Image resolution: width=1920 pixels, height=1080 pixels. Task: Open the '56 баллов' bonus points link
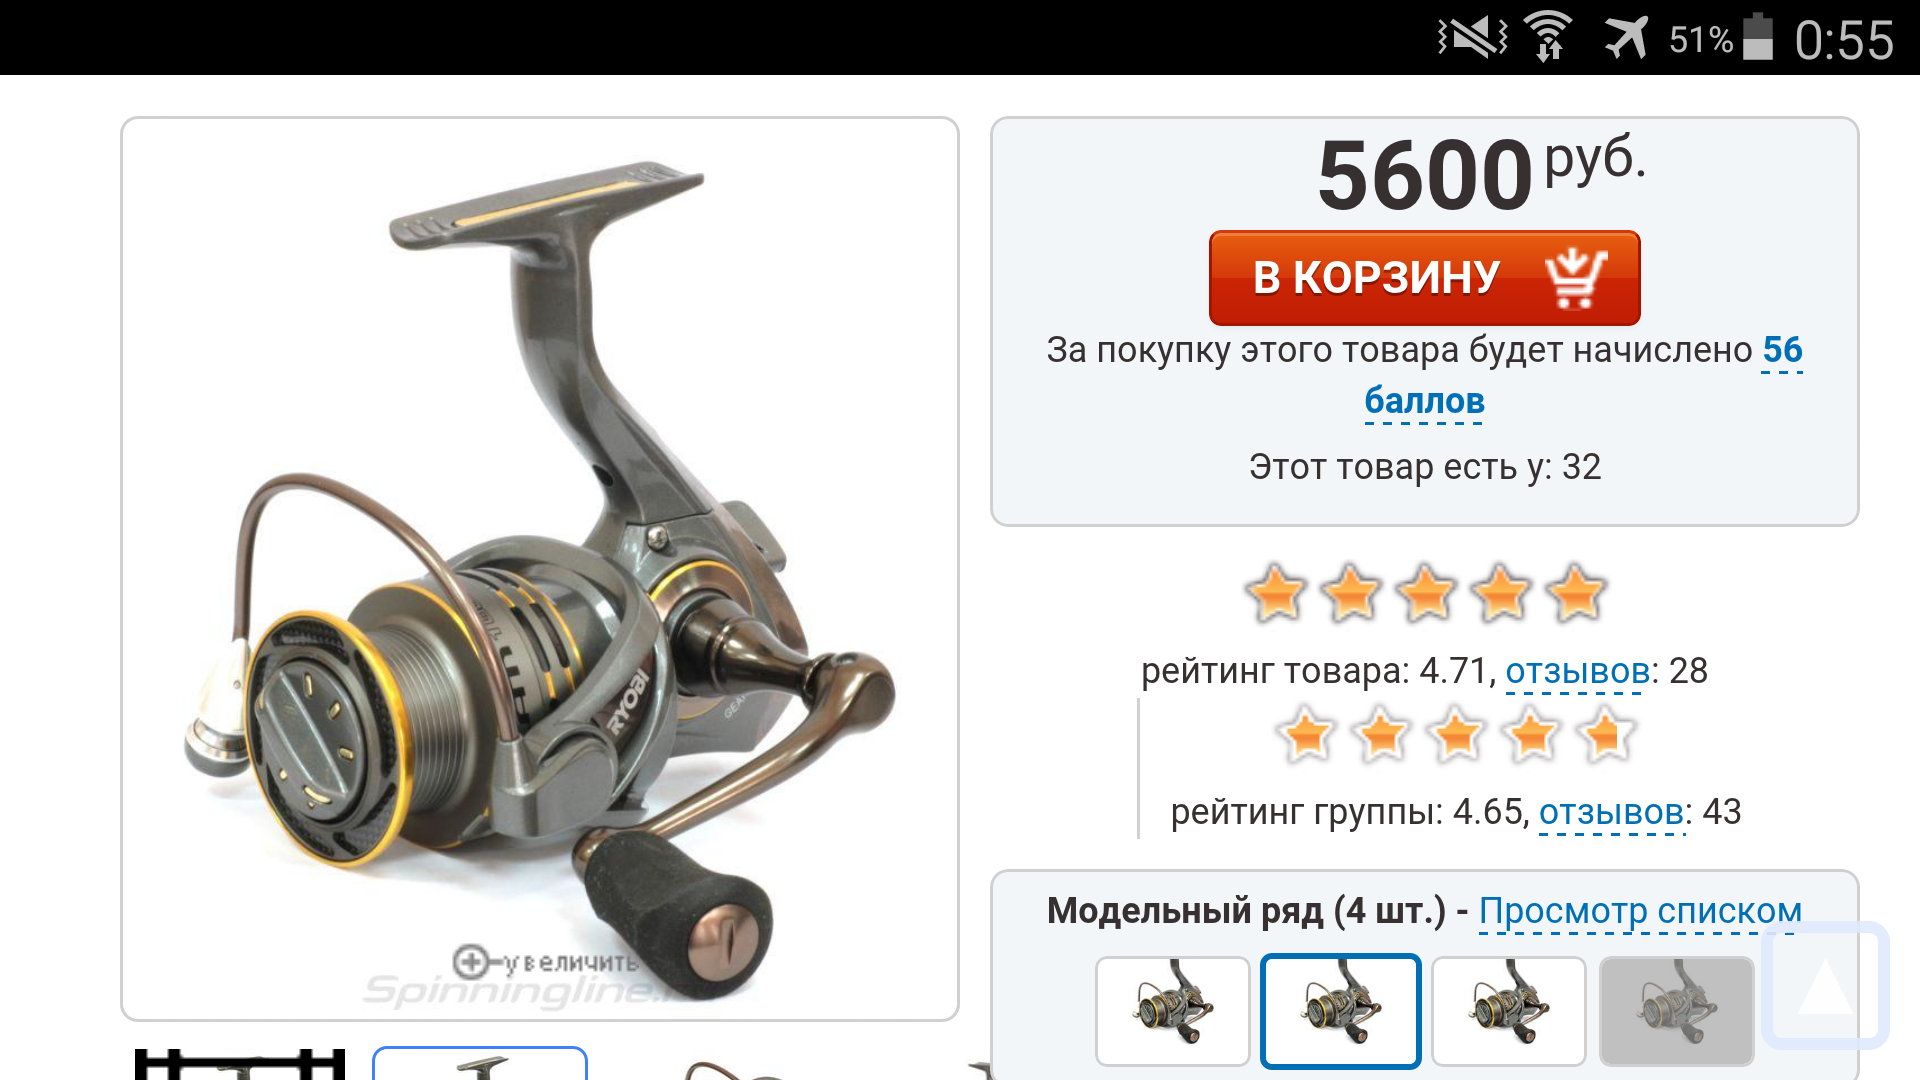[1584, 376]
